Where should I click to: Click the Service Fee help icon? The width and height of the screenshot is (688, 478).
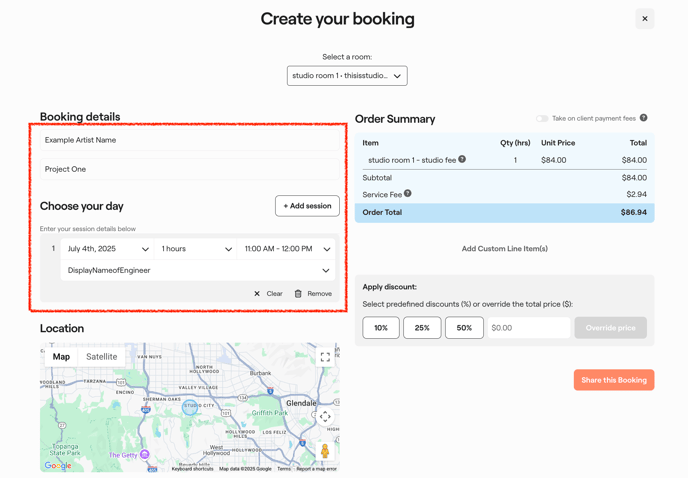click(x=408, y=194)
